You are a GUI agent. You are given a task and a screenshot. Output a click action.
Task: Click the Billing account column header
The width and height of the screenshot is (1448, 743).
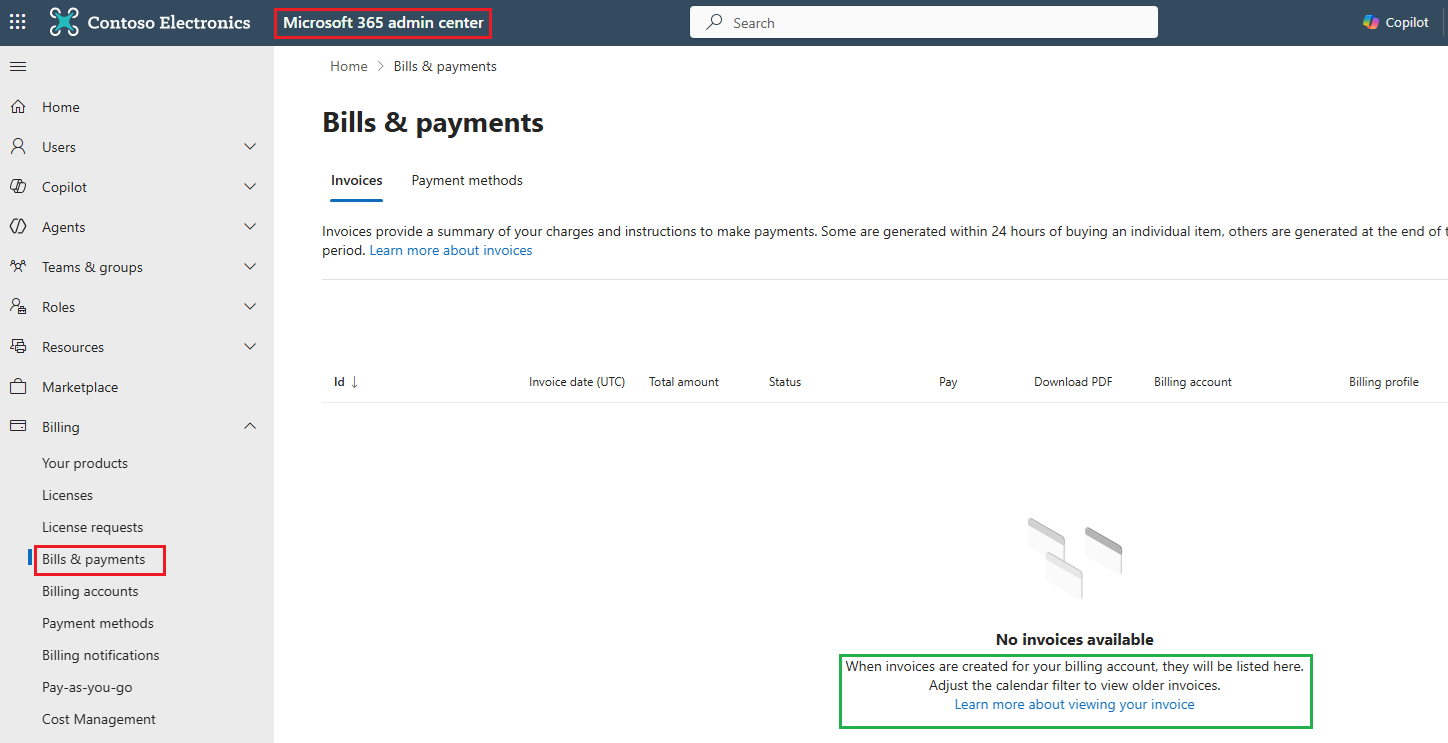pyautogui.click(x=1193, y=382)
